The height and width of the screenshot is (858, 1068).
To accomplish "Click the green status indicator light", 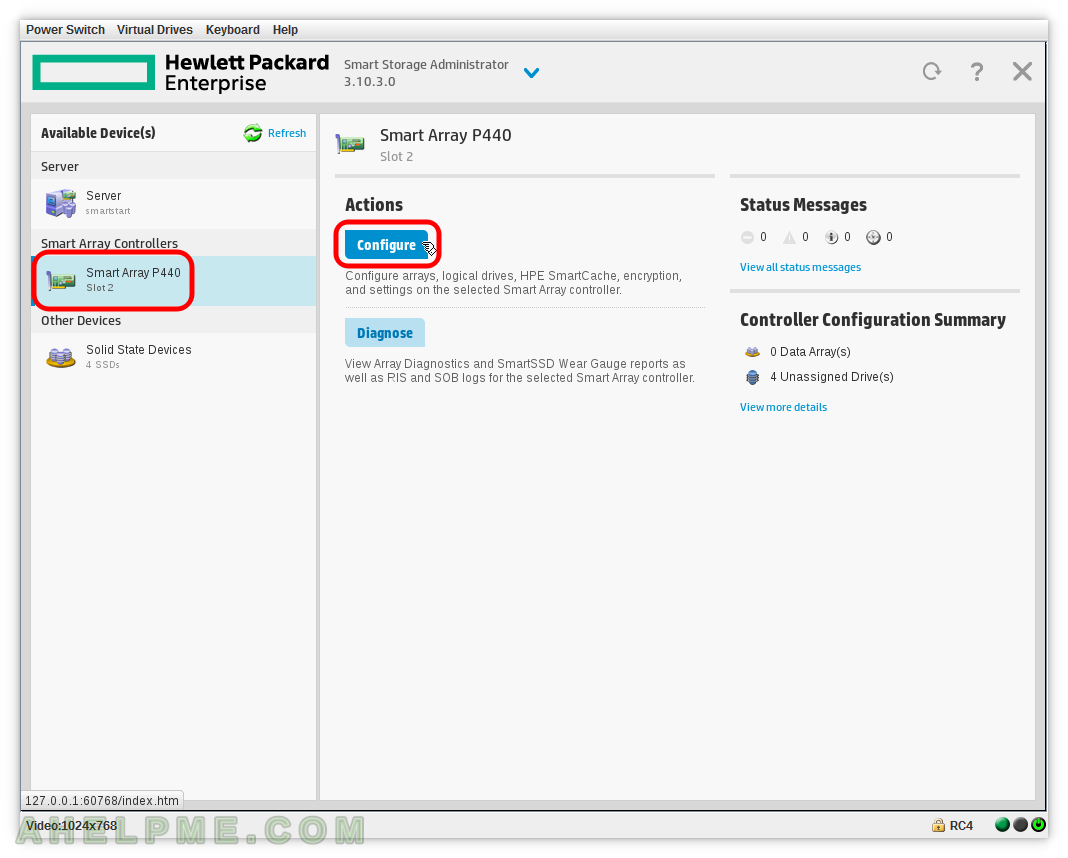I will [1002, 825].
